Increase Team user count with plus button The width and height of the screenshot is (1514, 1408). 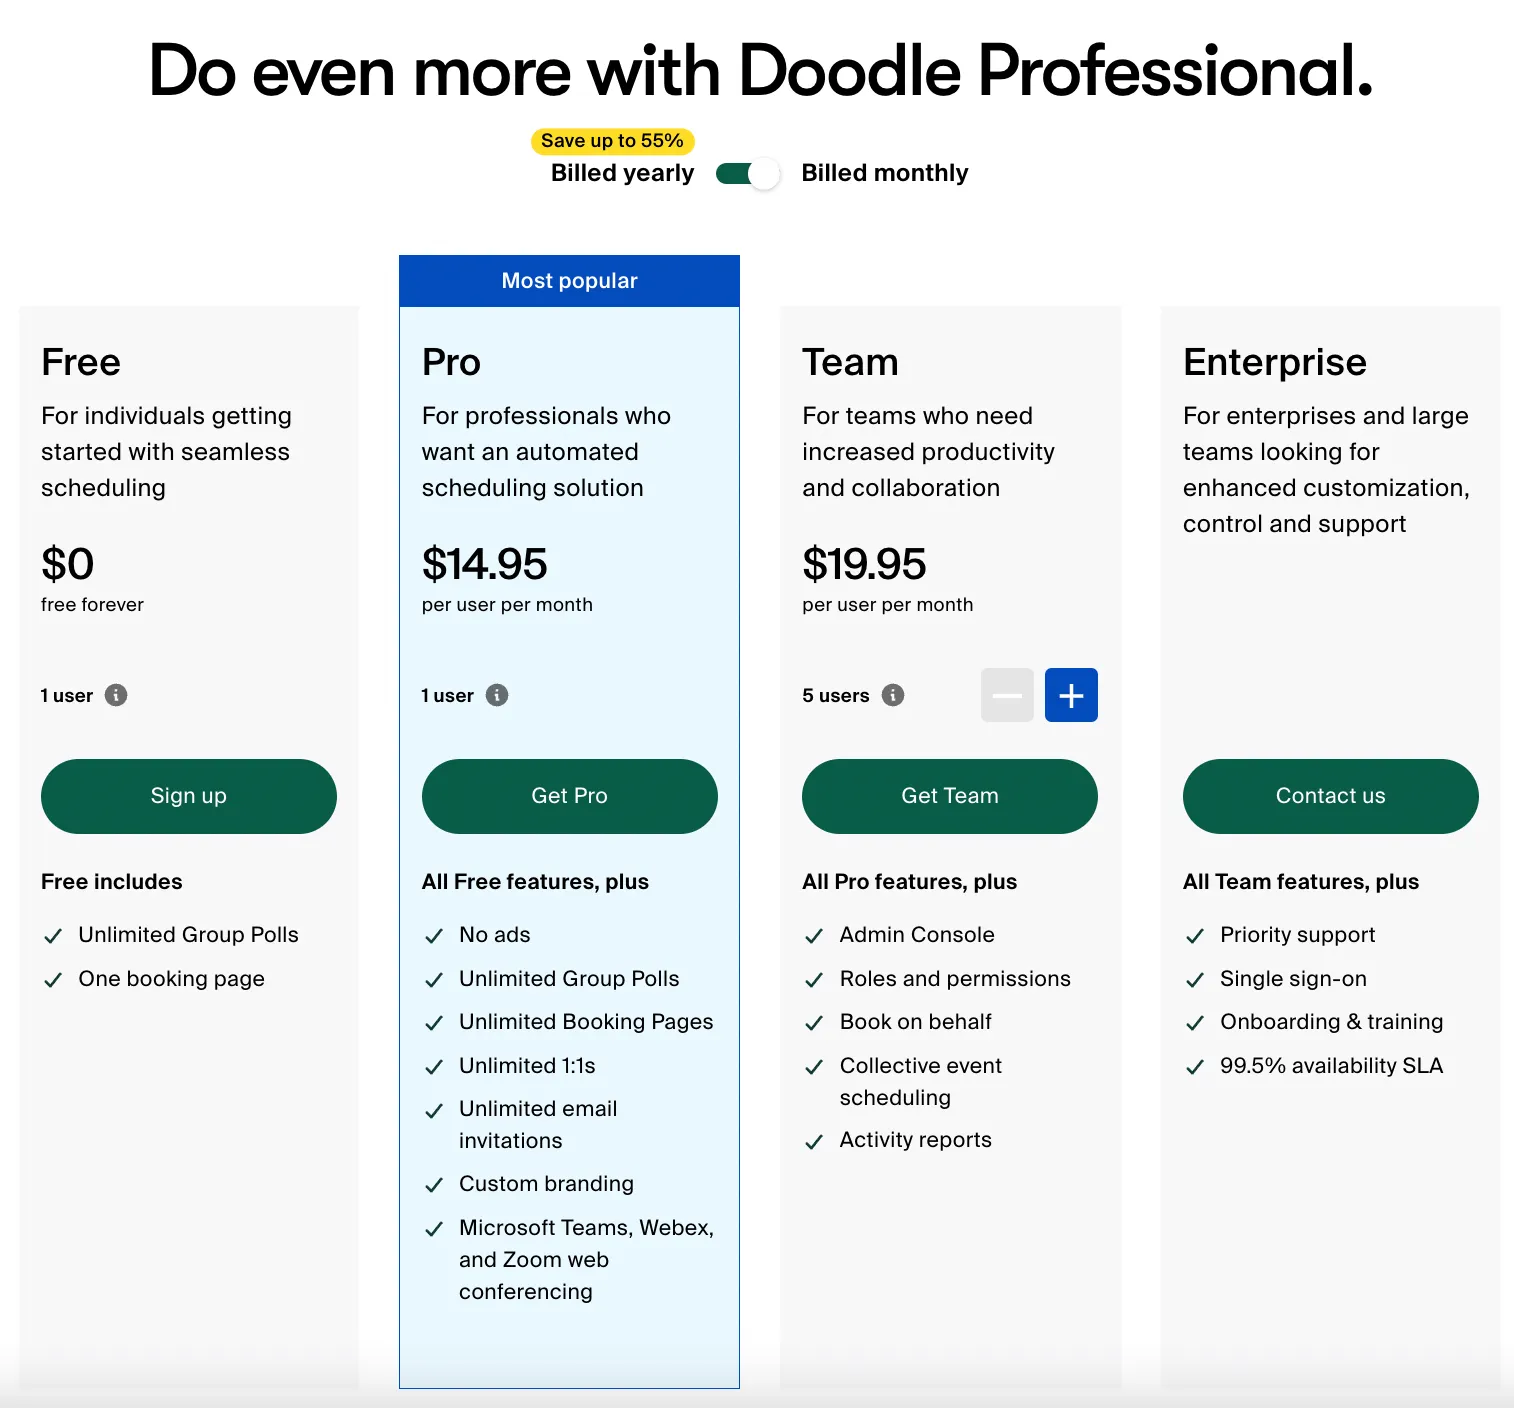1071,695
